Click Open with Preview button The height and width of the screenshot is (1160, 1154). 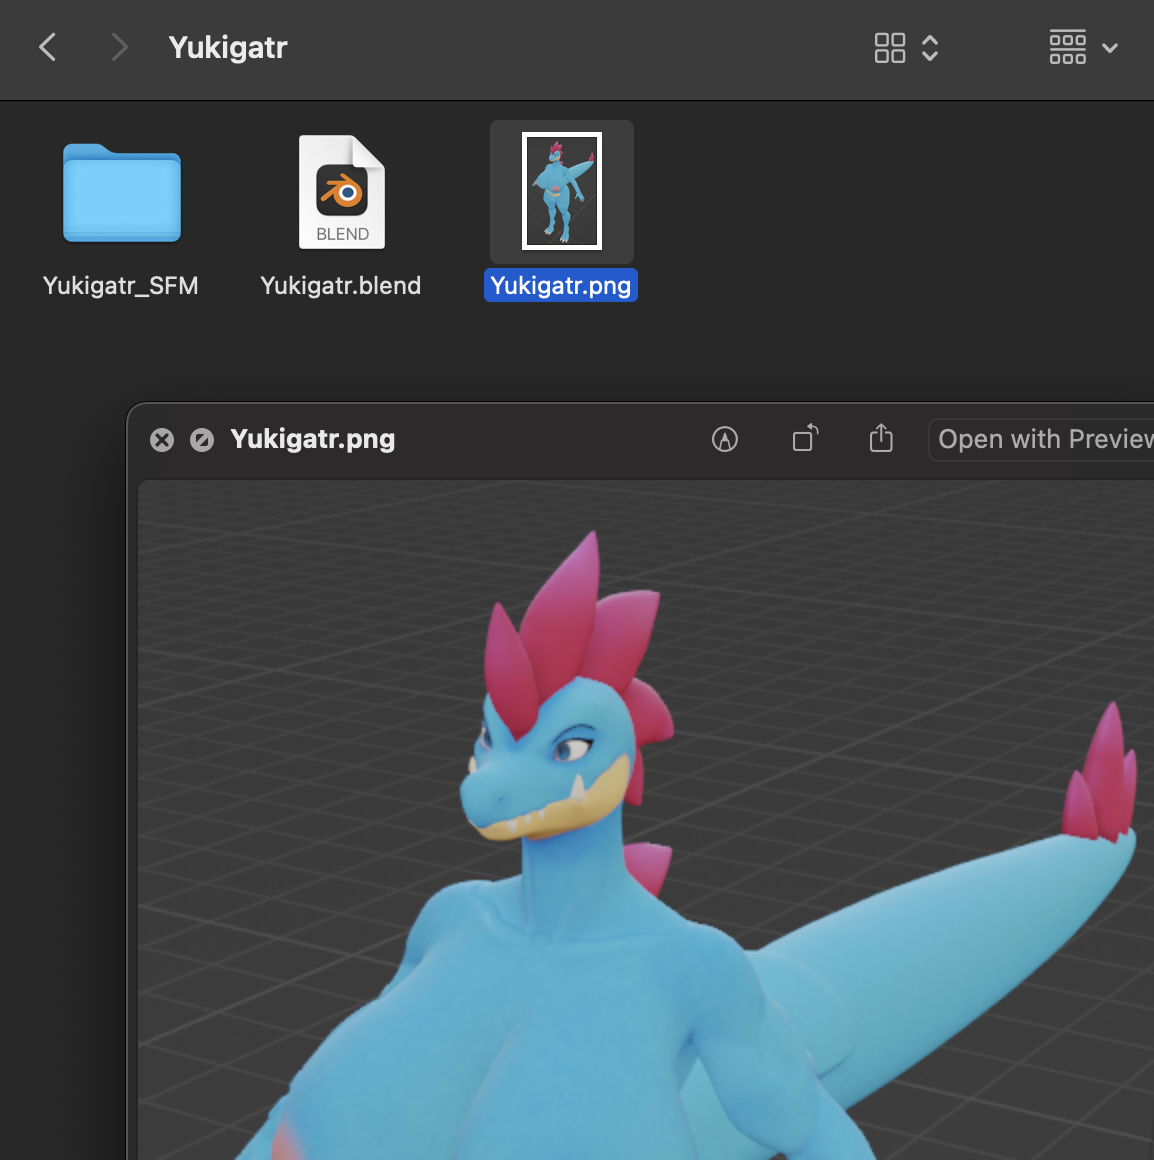(x=1042, y=439)
